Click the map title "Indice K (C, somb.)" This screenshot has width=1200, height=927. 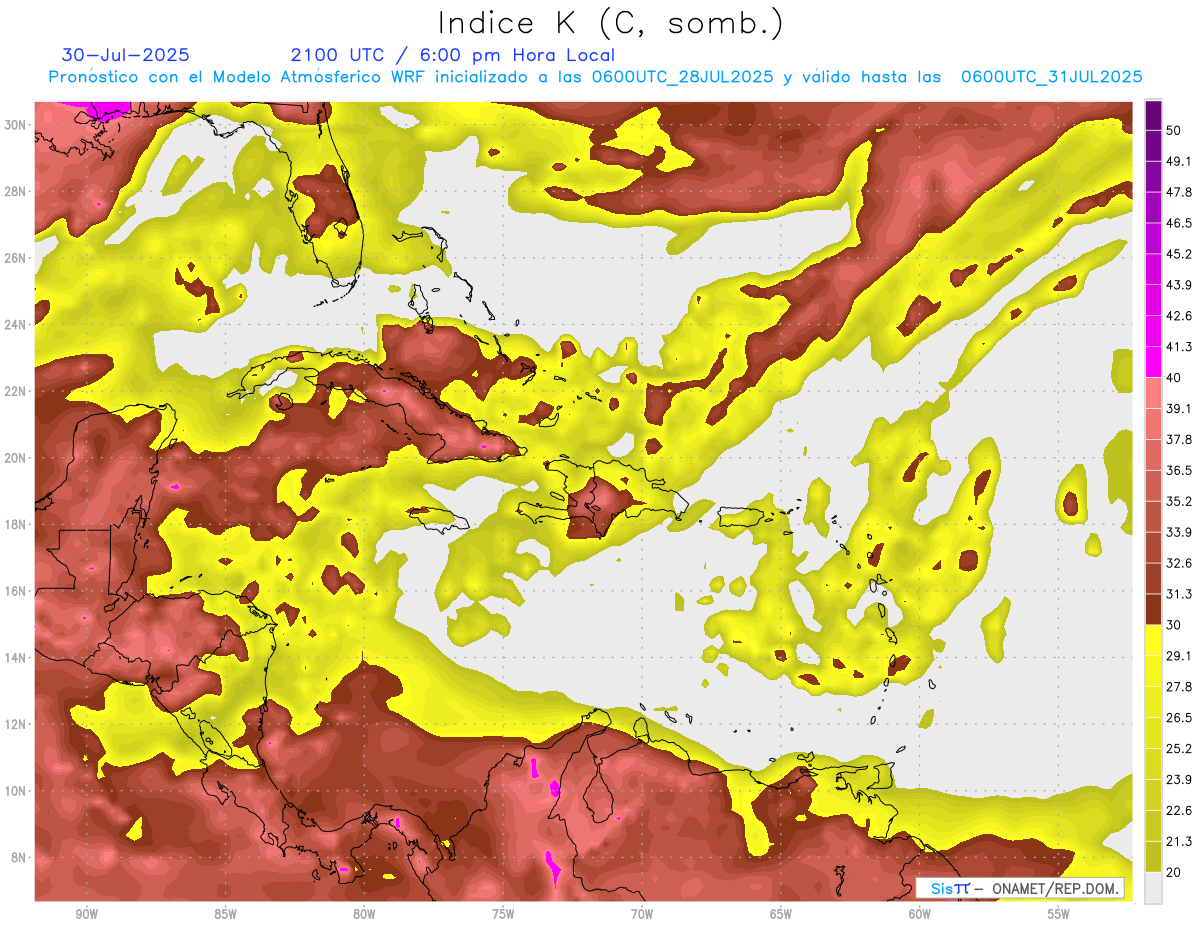(x=611, y=22)
